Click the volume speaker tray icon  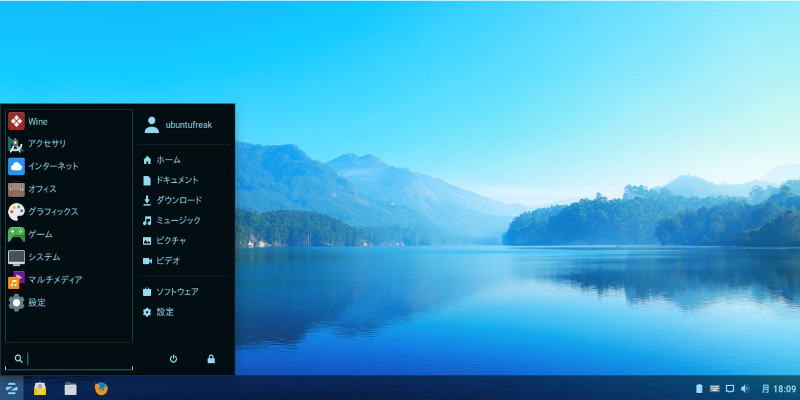(745, 389)
